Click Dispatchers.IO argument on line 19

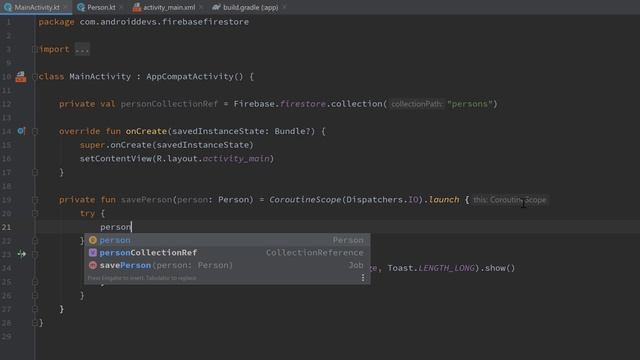(x=382, y=200)
